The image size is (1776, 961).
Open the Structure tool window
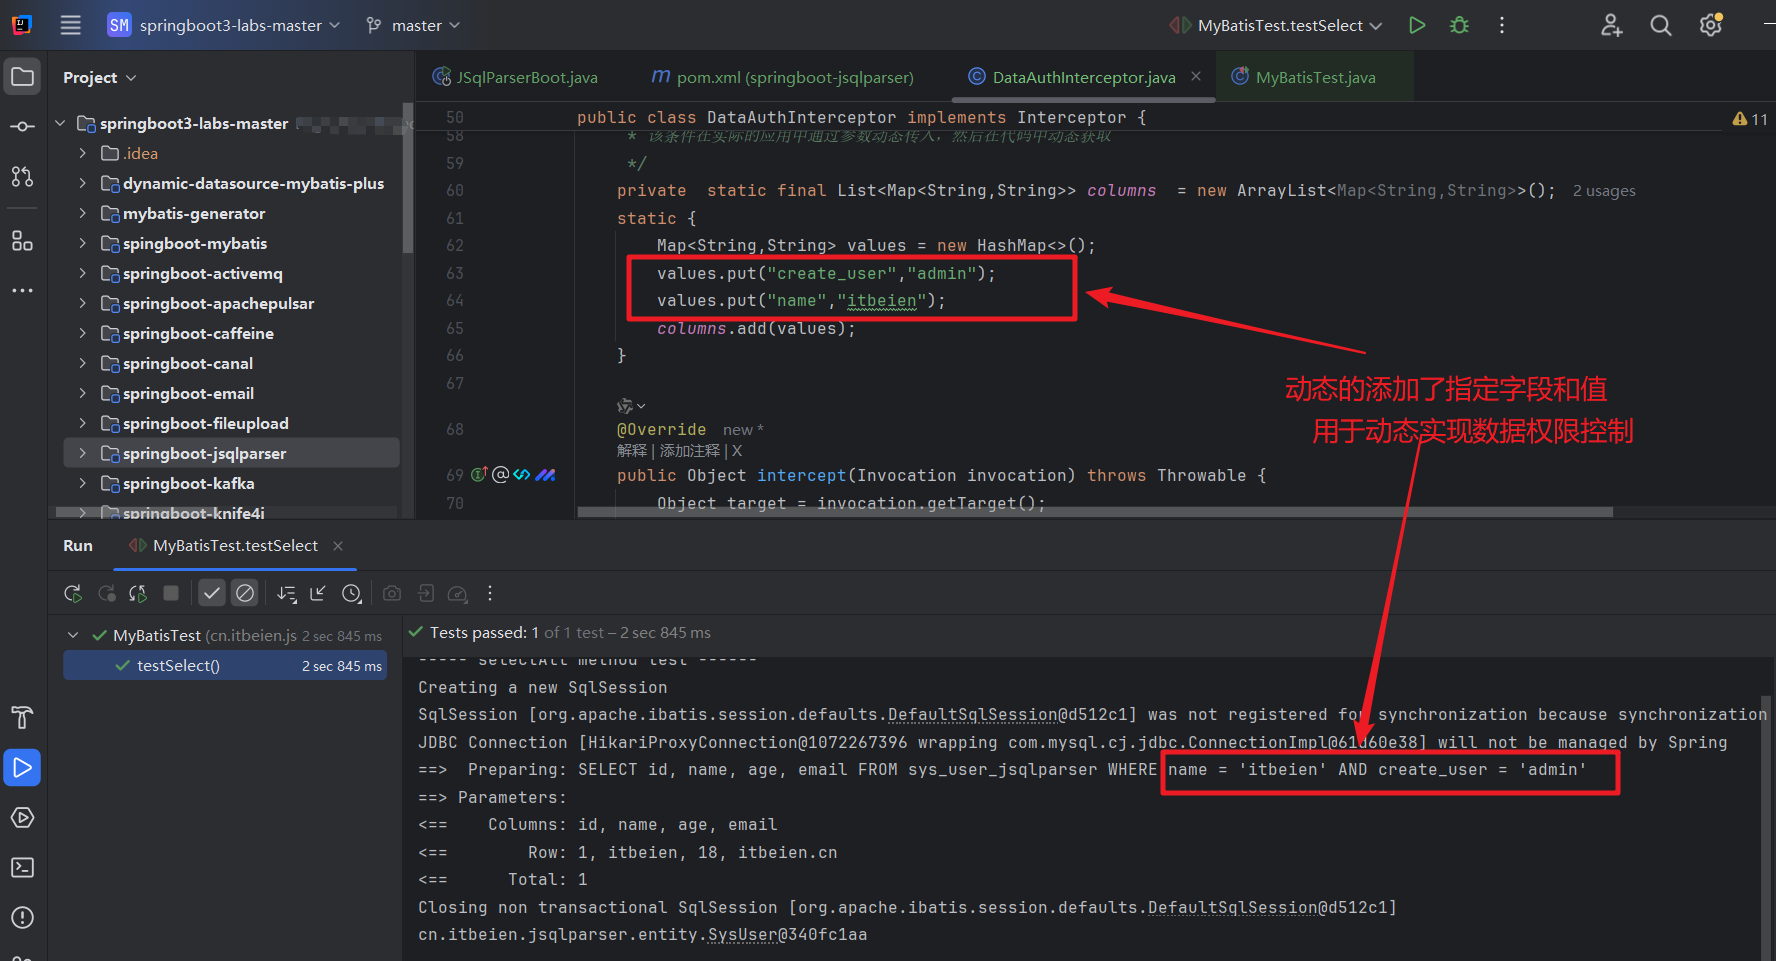(22, 241)
